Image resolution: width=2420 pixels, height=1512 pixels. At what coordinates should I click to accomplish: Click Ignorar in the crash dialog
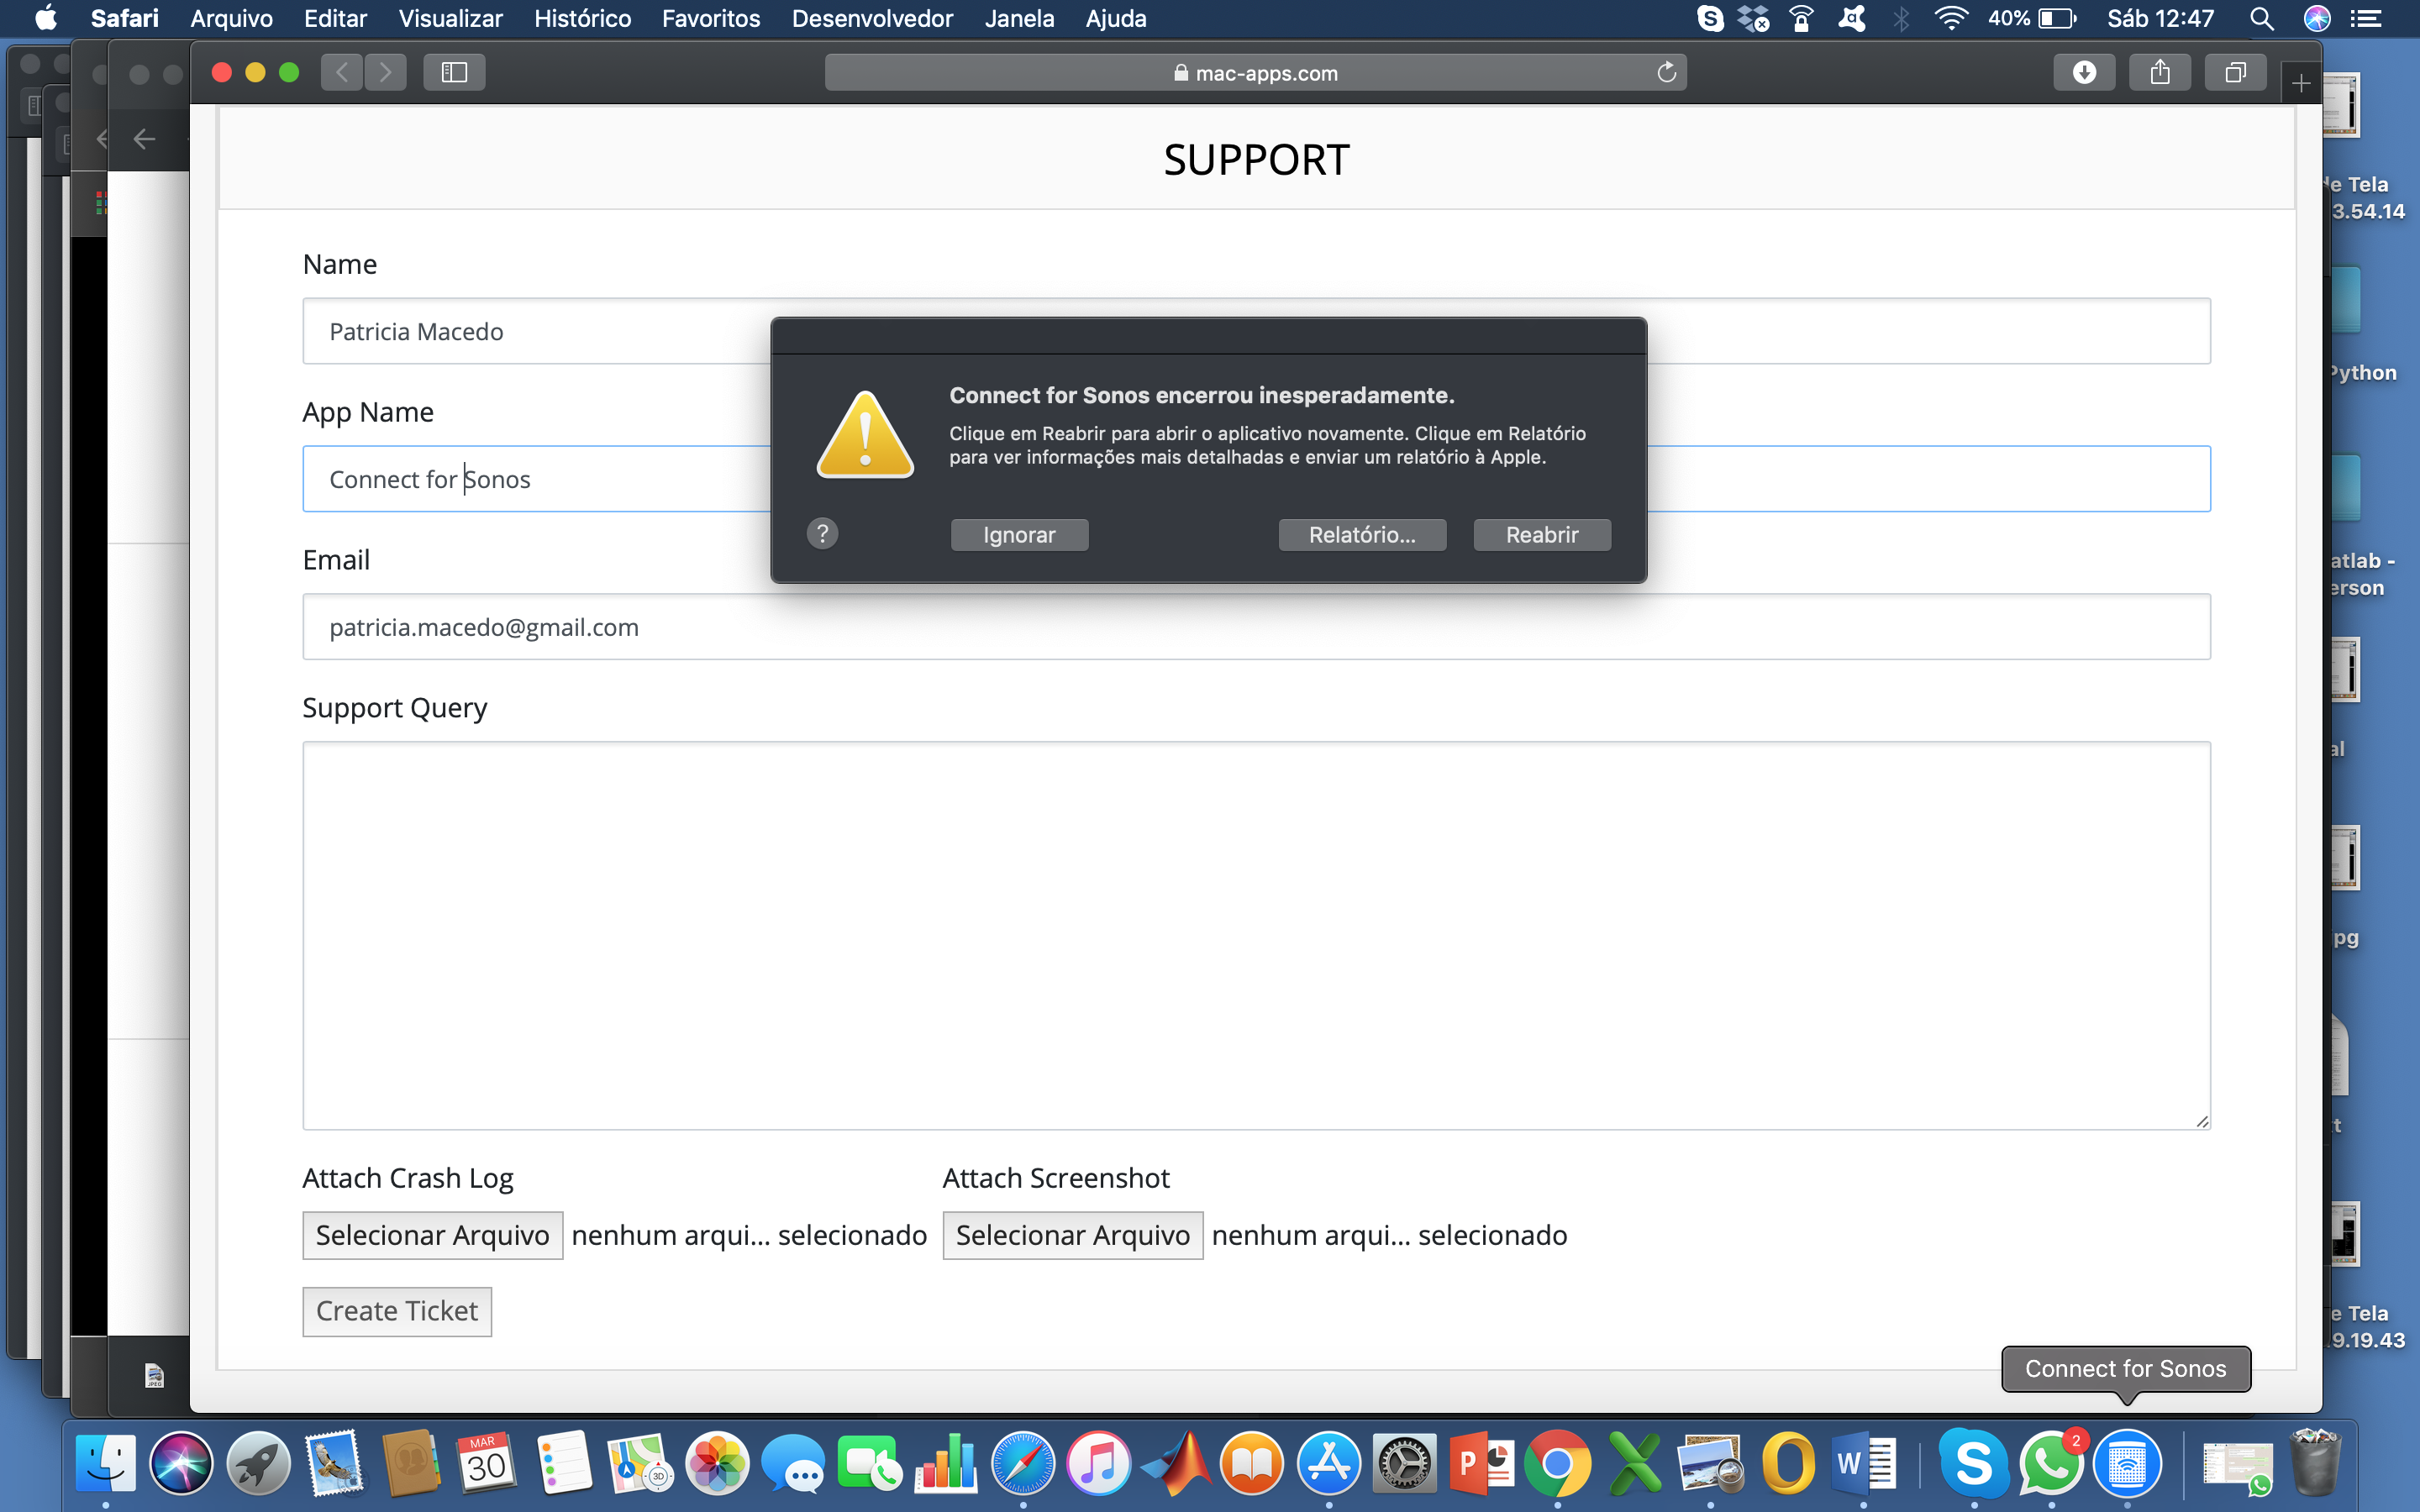(1019, 535)
